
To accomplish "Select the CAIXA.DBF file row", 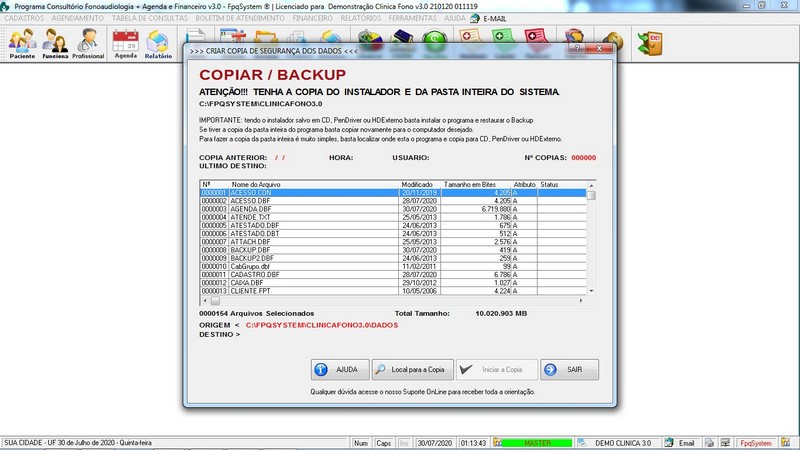I will click(x=393, y=283).
